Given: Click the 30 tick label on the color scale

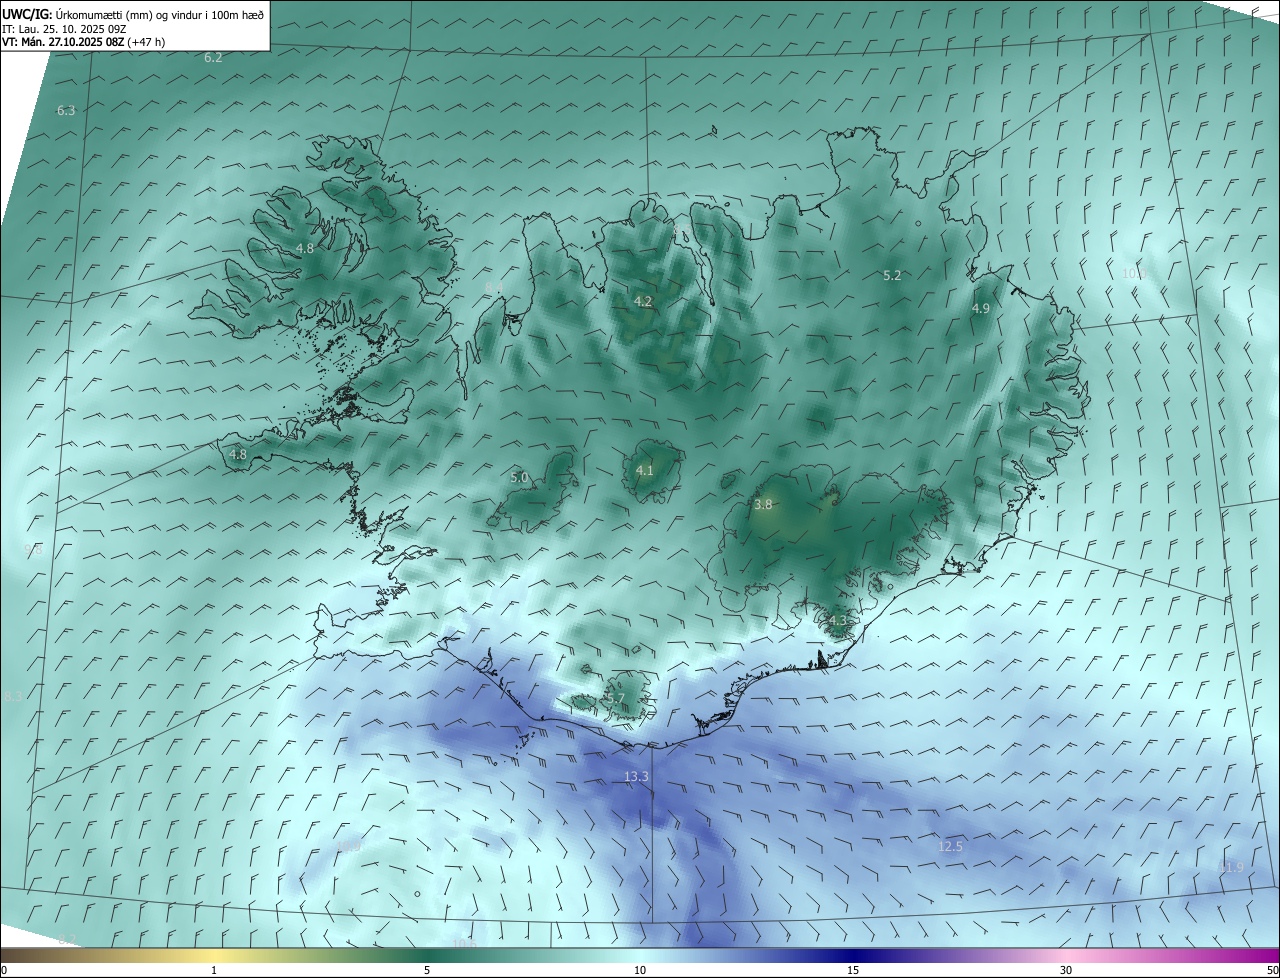Looking at the screenshot, I should [1066, 971].
